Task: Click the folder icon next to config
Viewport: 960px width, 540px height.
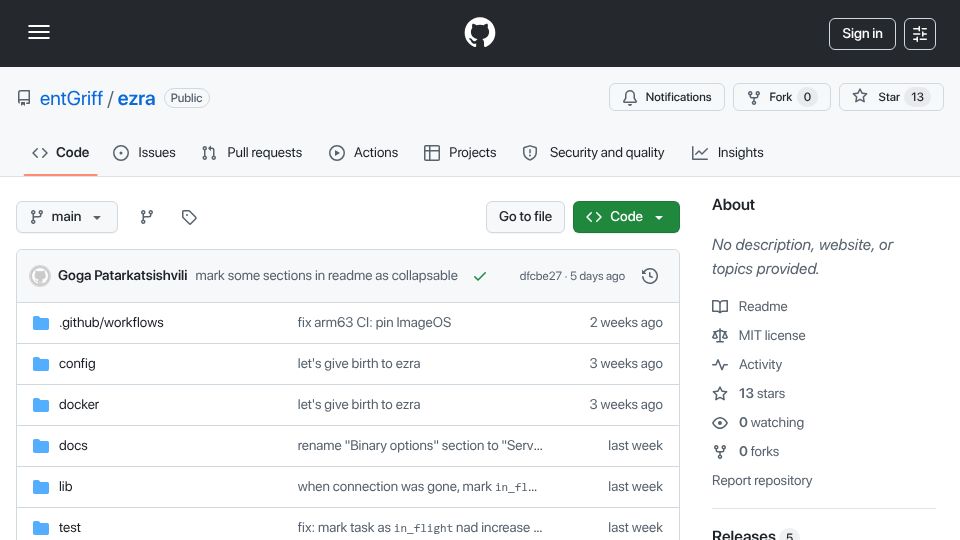Action: (x=41, y=364)
